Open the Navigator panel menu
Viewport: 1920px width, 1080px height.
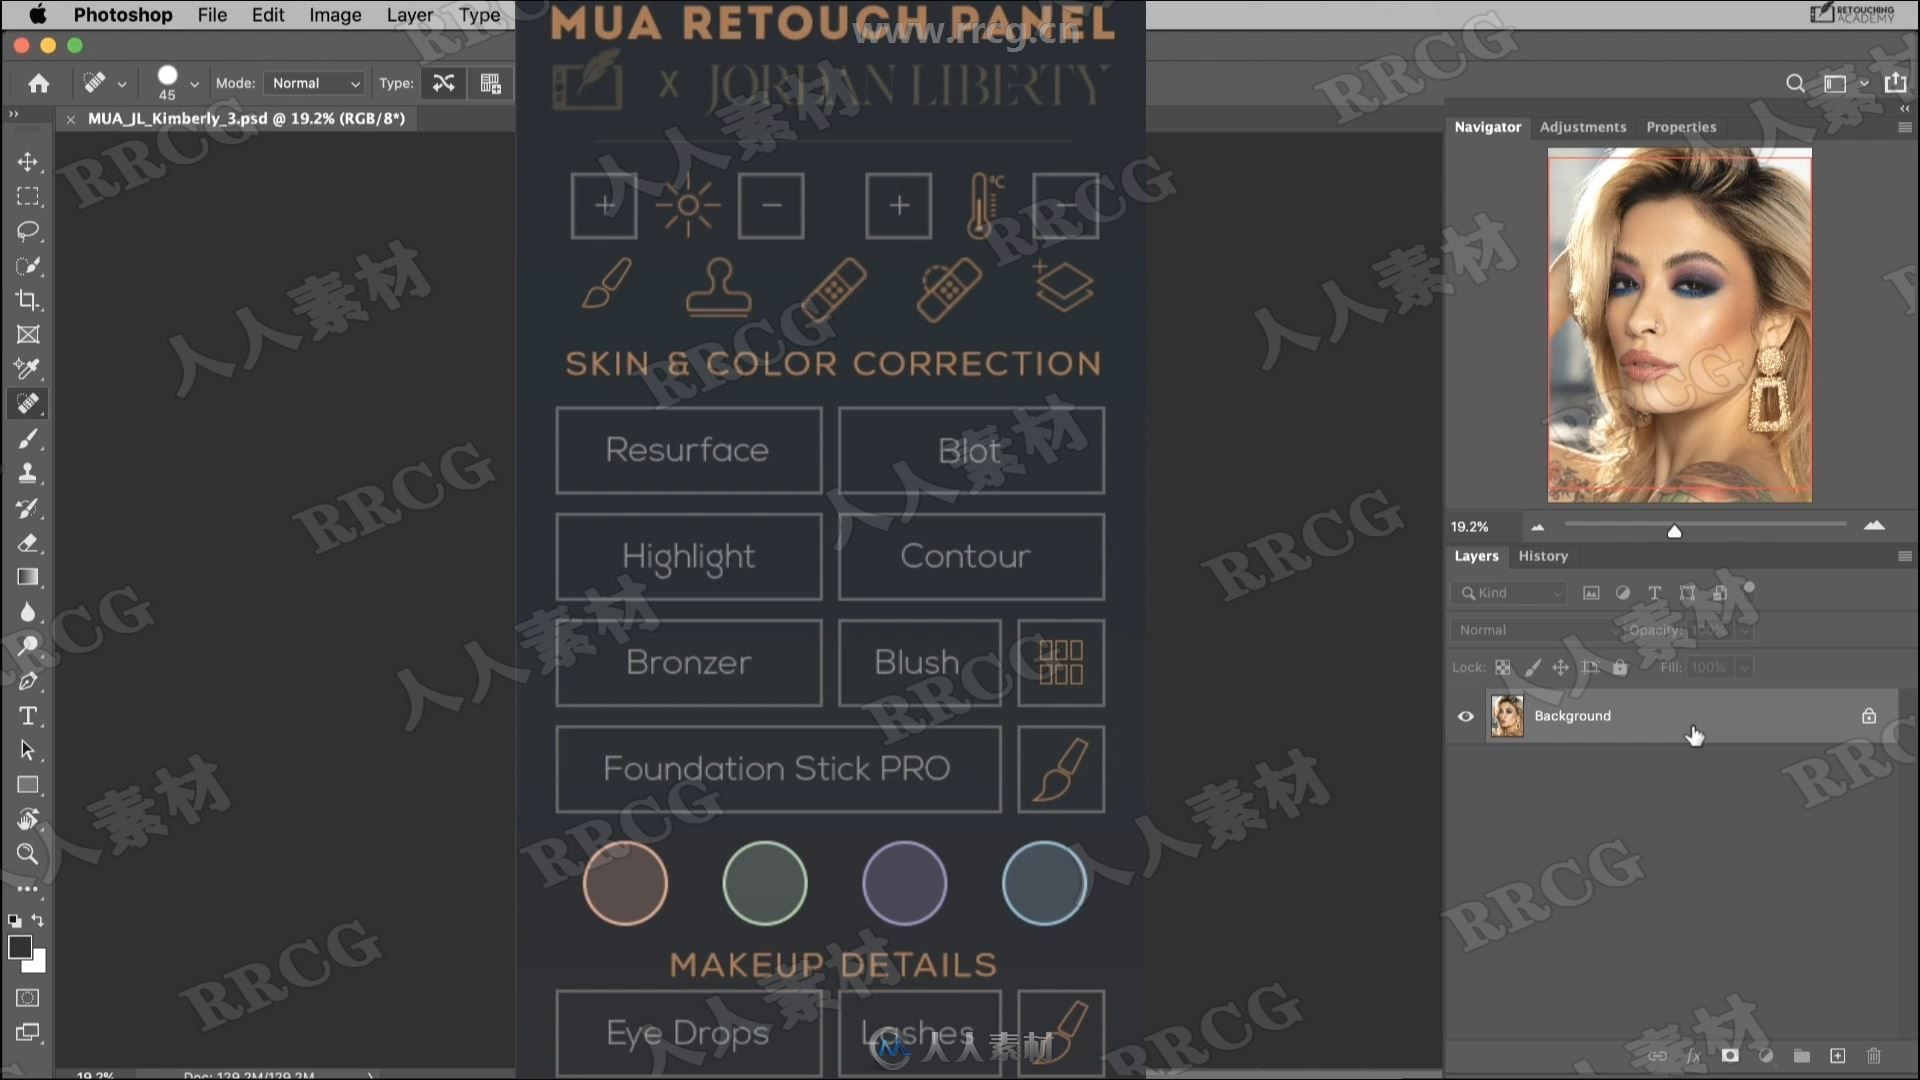pos(1904,127)
